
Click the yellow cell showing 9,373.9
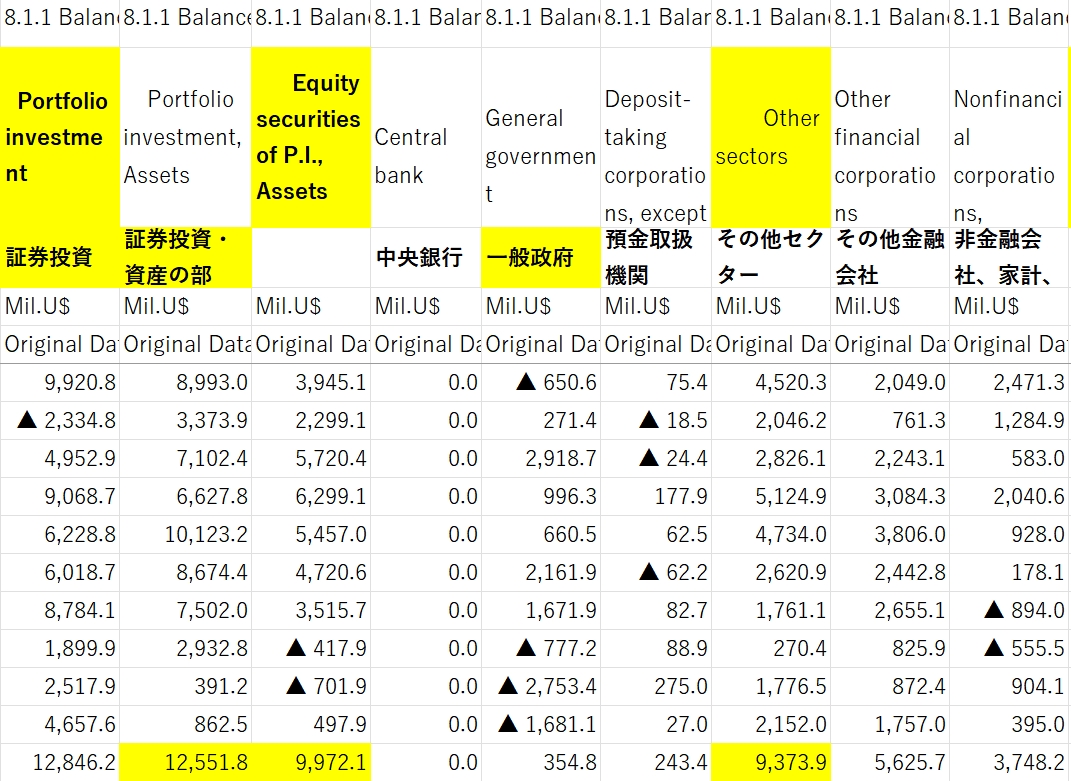(770, 763)
